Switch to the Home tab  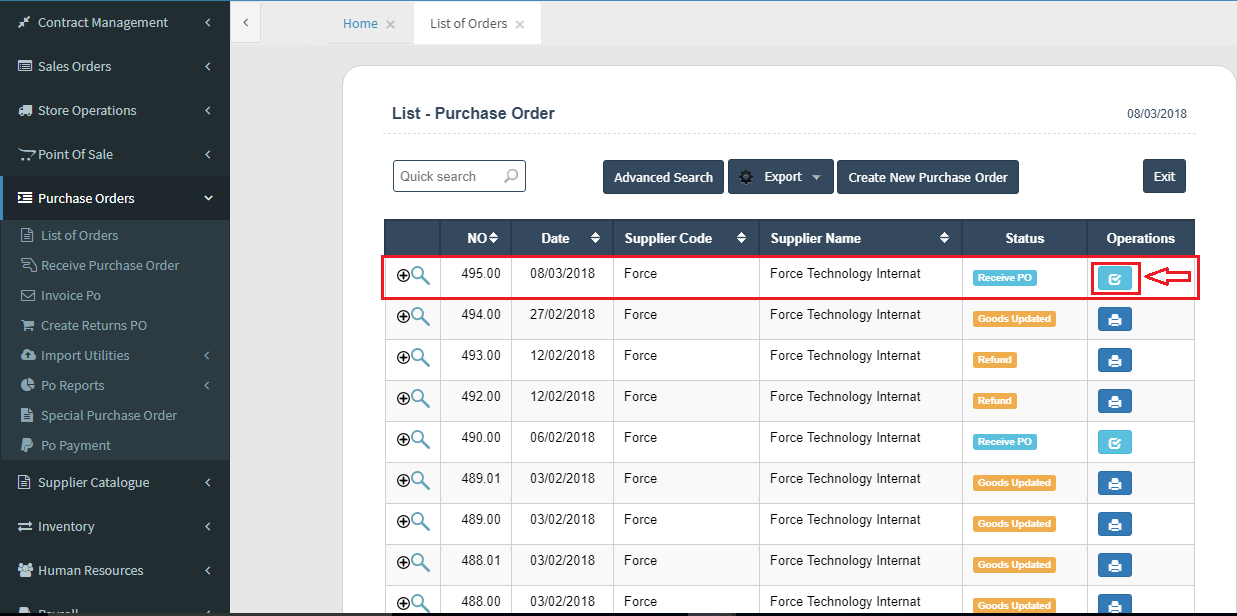coord(360,24)
